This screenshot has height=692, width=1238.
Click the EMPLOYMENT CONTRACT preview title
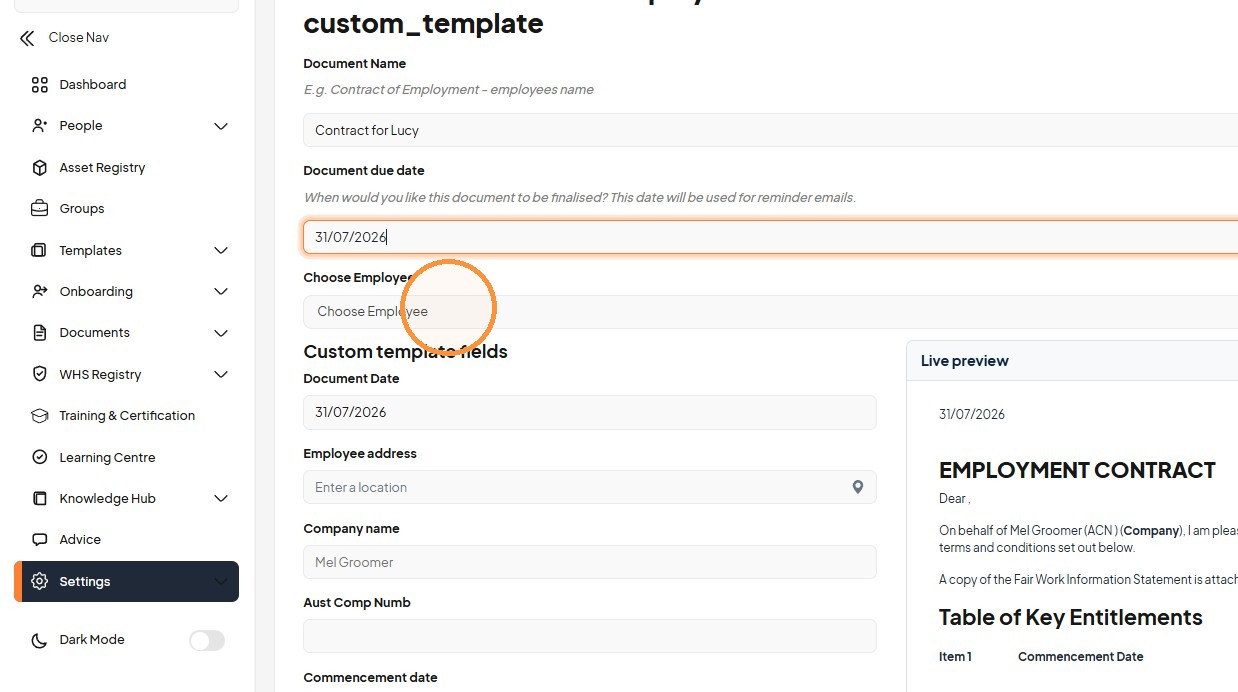[1077, 470]
